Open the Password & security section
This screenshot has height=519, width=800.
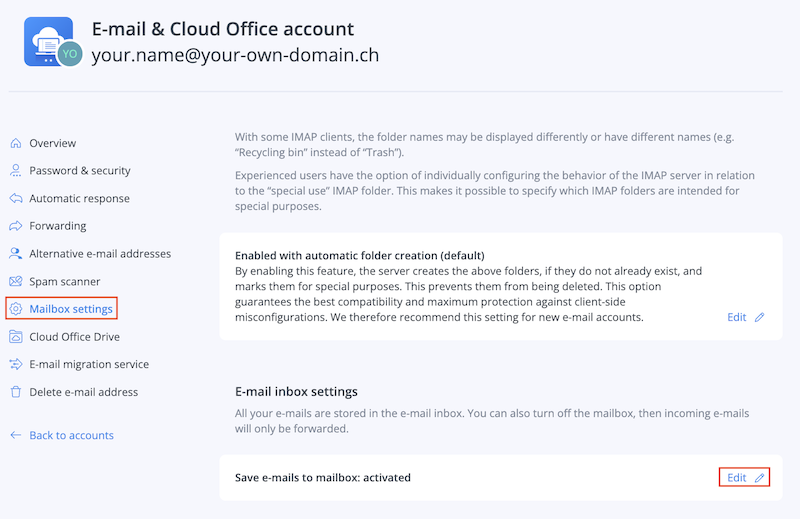point(80,170)
